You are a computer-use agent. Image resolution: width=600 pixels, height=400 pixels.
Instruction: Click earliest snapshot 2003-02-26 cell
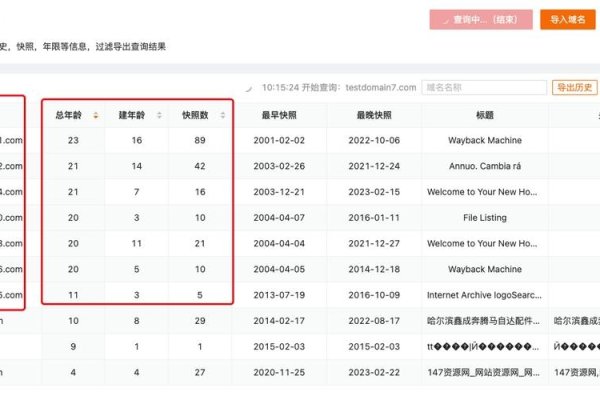pos(279,166)
